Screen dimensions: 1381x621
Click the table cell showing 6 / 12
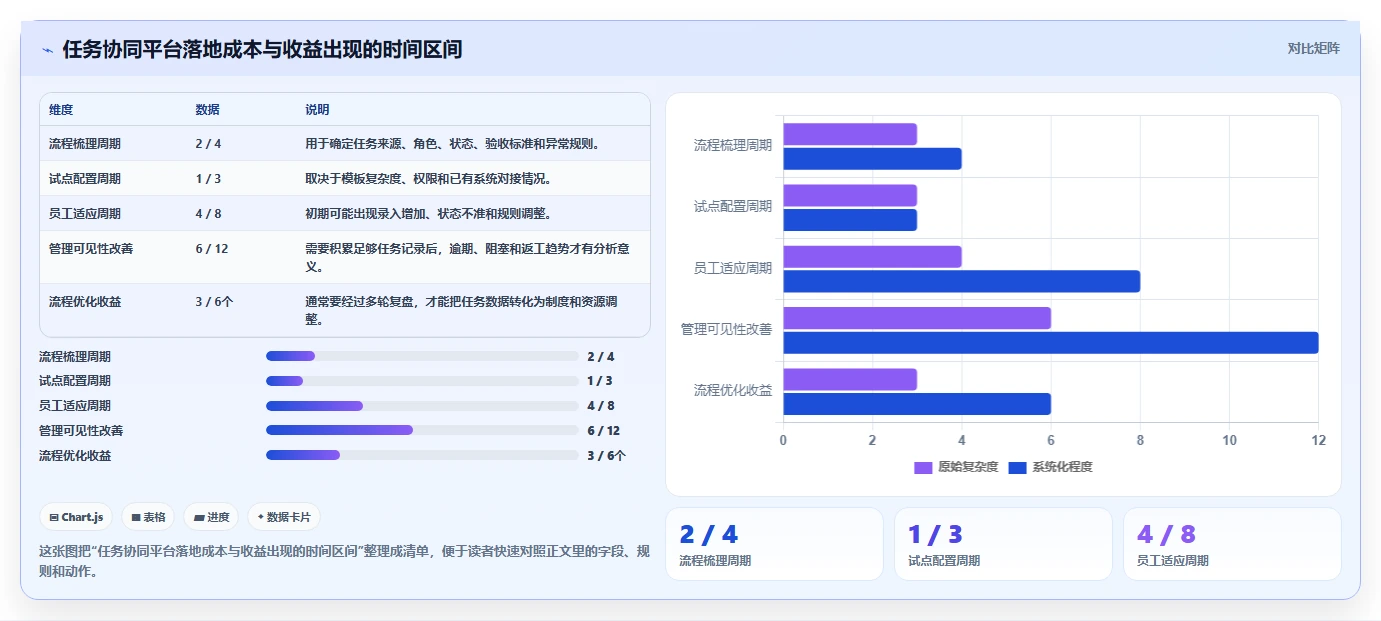click(x=212, y=249)
